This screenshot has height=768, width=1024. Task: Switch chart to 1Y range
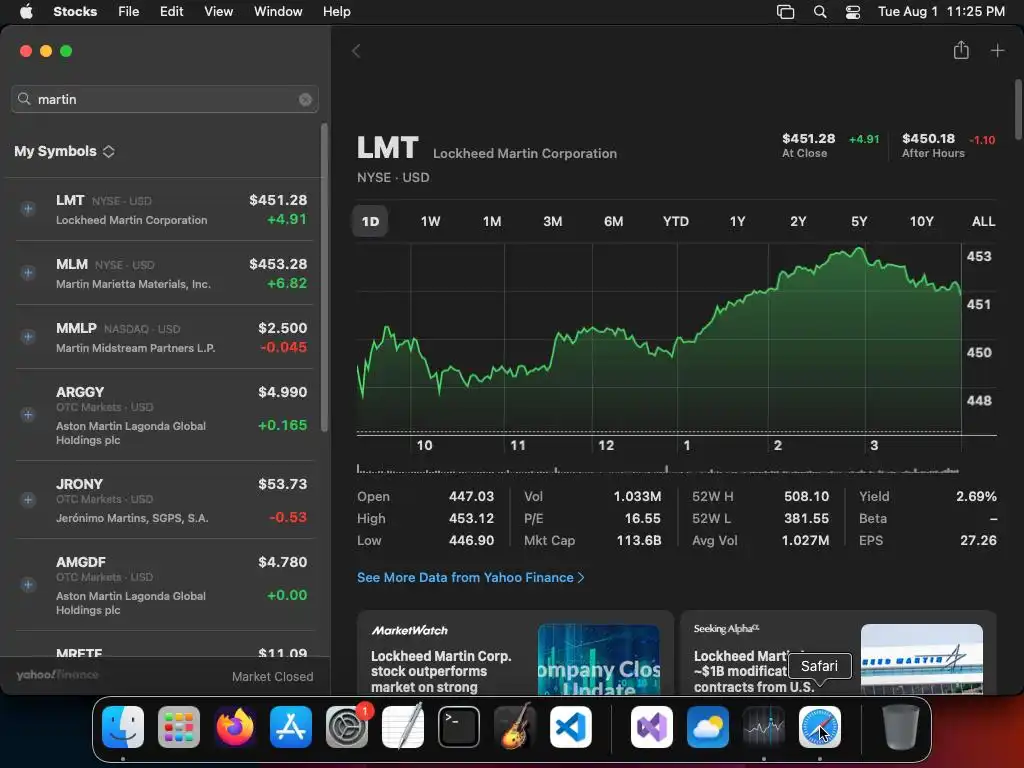tap(737, 221)
